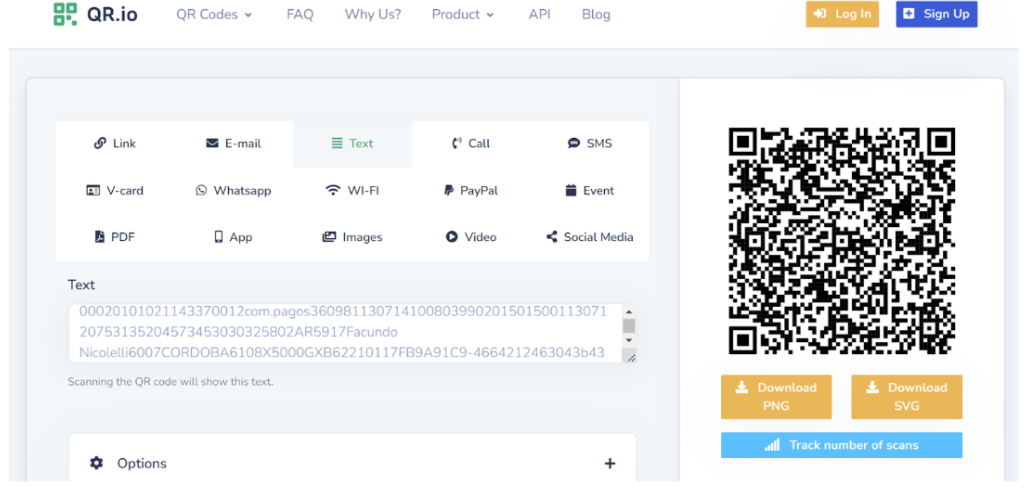Viewport: 1026px width, 493px height.
Task: Choose the E-mail envelope icon
Action: (212, 143)
